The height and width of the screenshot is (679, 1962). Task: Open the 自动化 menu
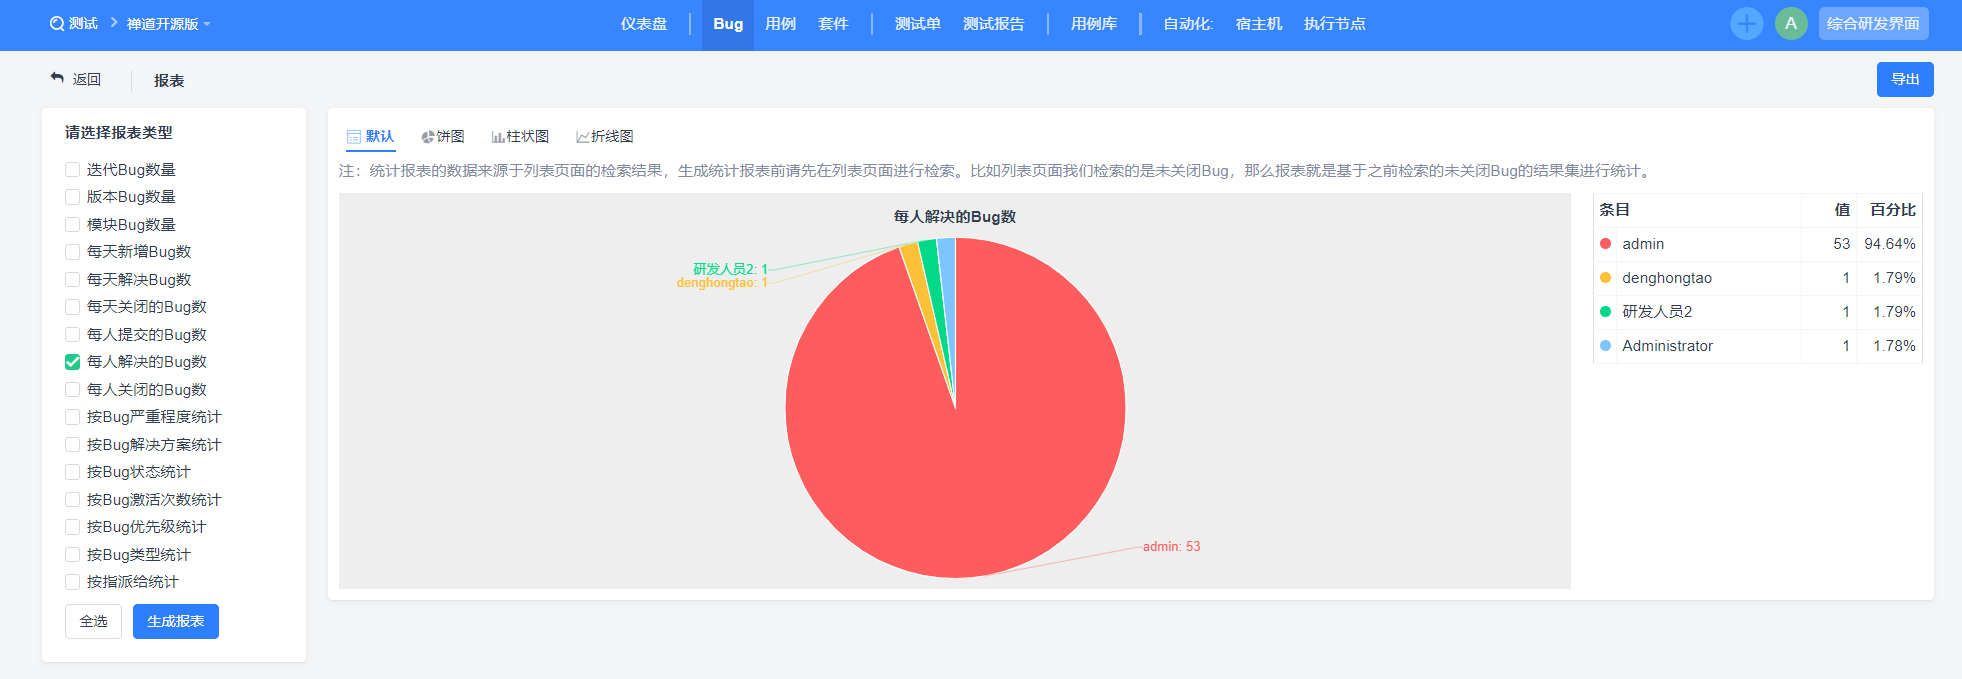1187,24
